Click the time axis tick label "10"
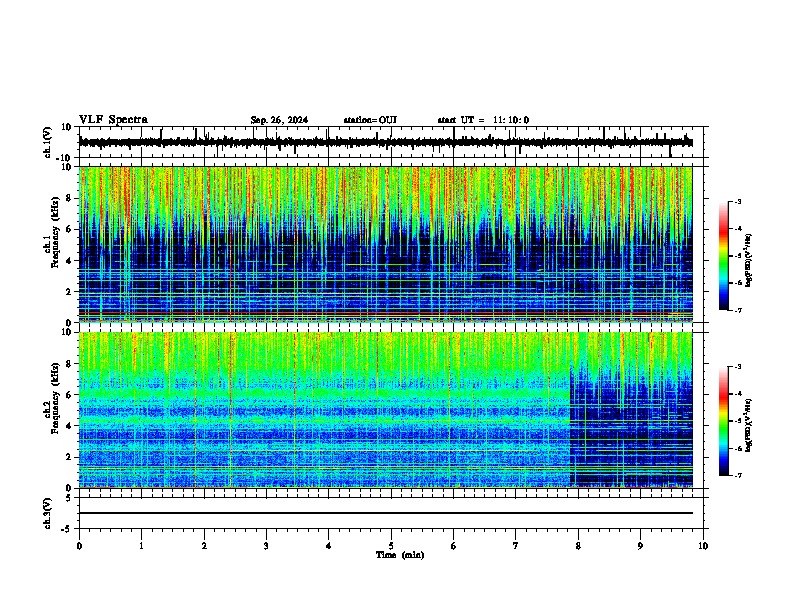This screenshot has height=612, width=792. click(x=703, y=546)
